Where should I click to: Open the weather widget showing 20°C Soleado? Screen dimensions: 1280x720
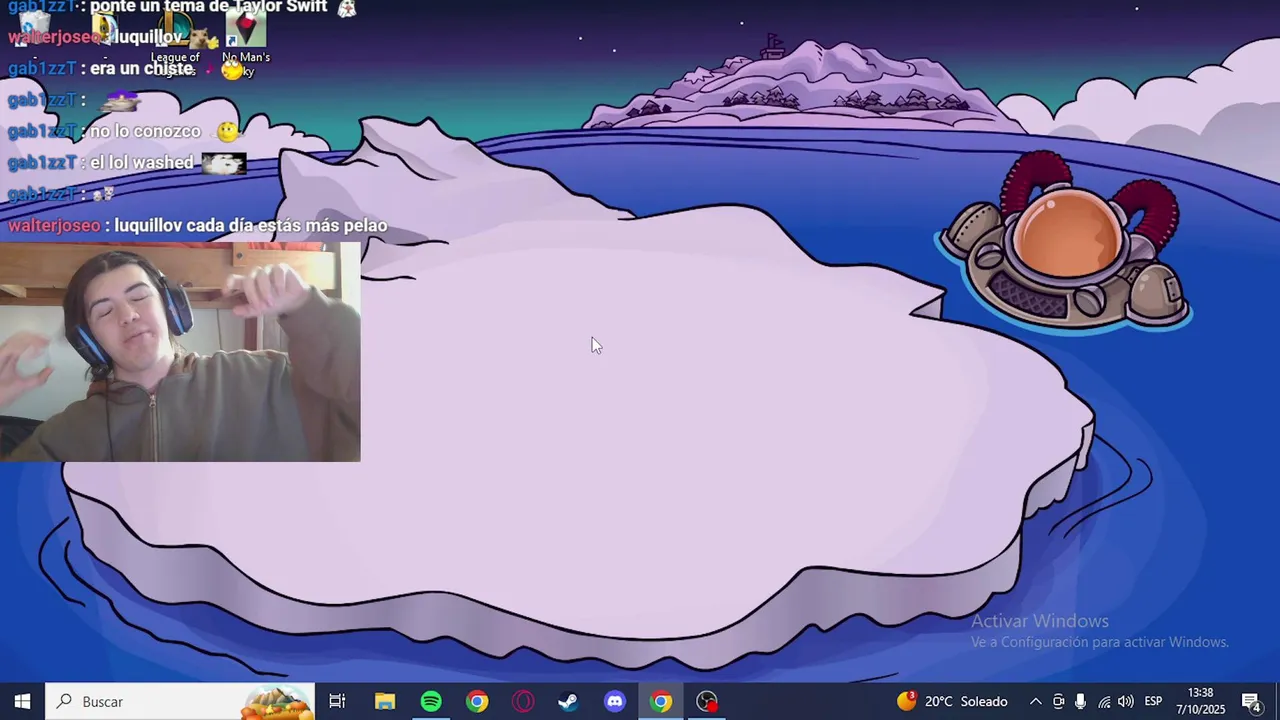coord(952,701)
